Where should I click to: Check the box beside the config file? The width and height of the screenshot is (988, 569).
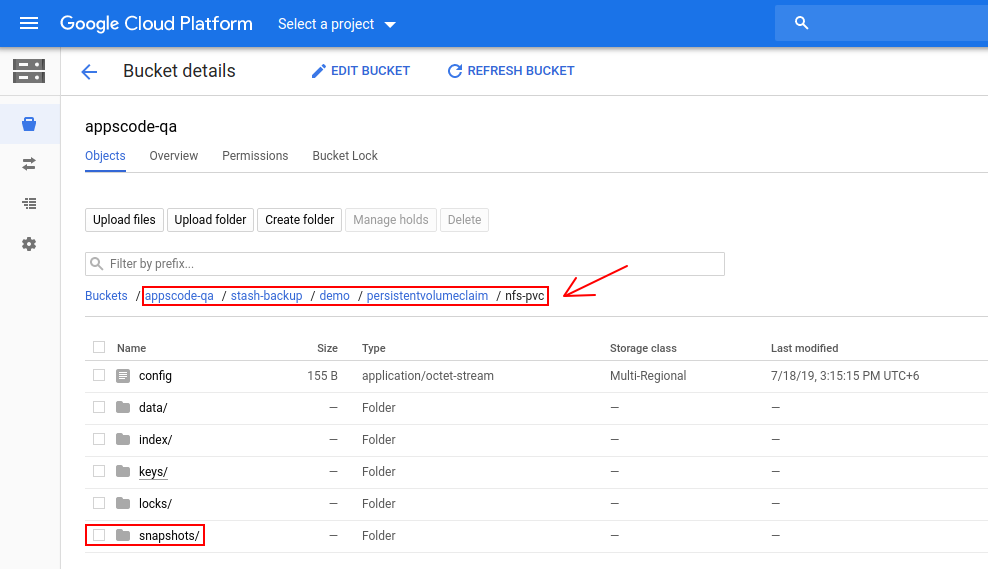[x=99, y=375]
